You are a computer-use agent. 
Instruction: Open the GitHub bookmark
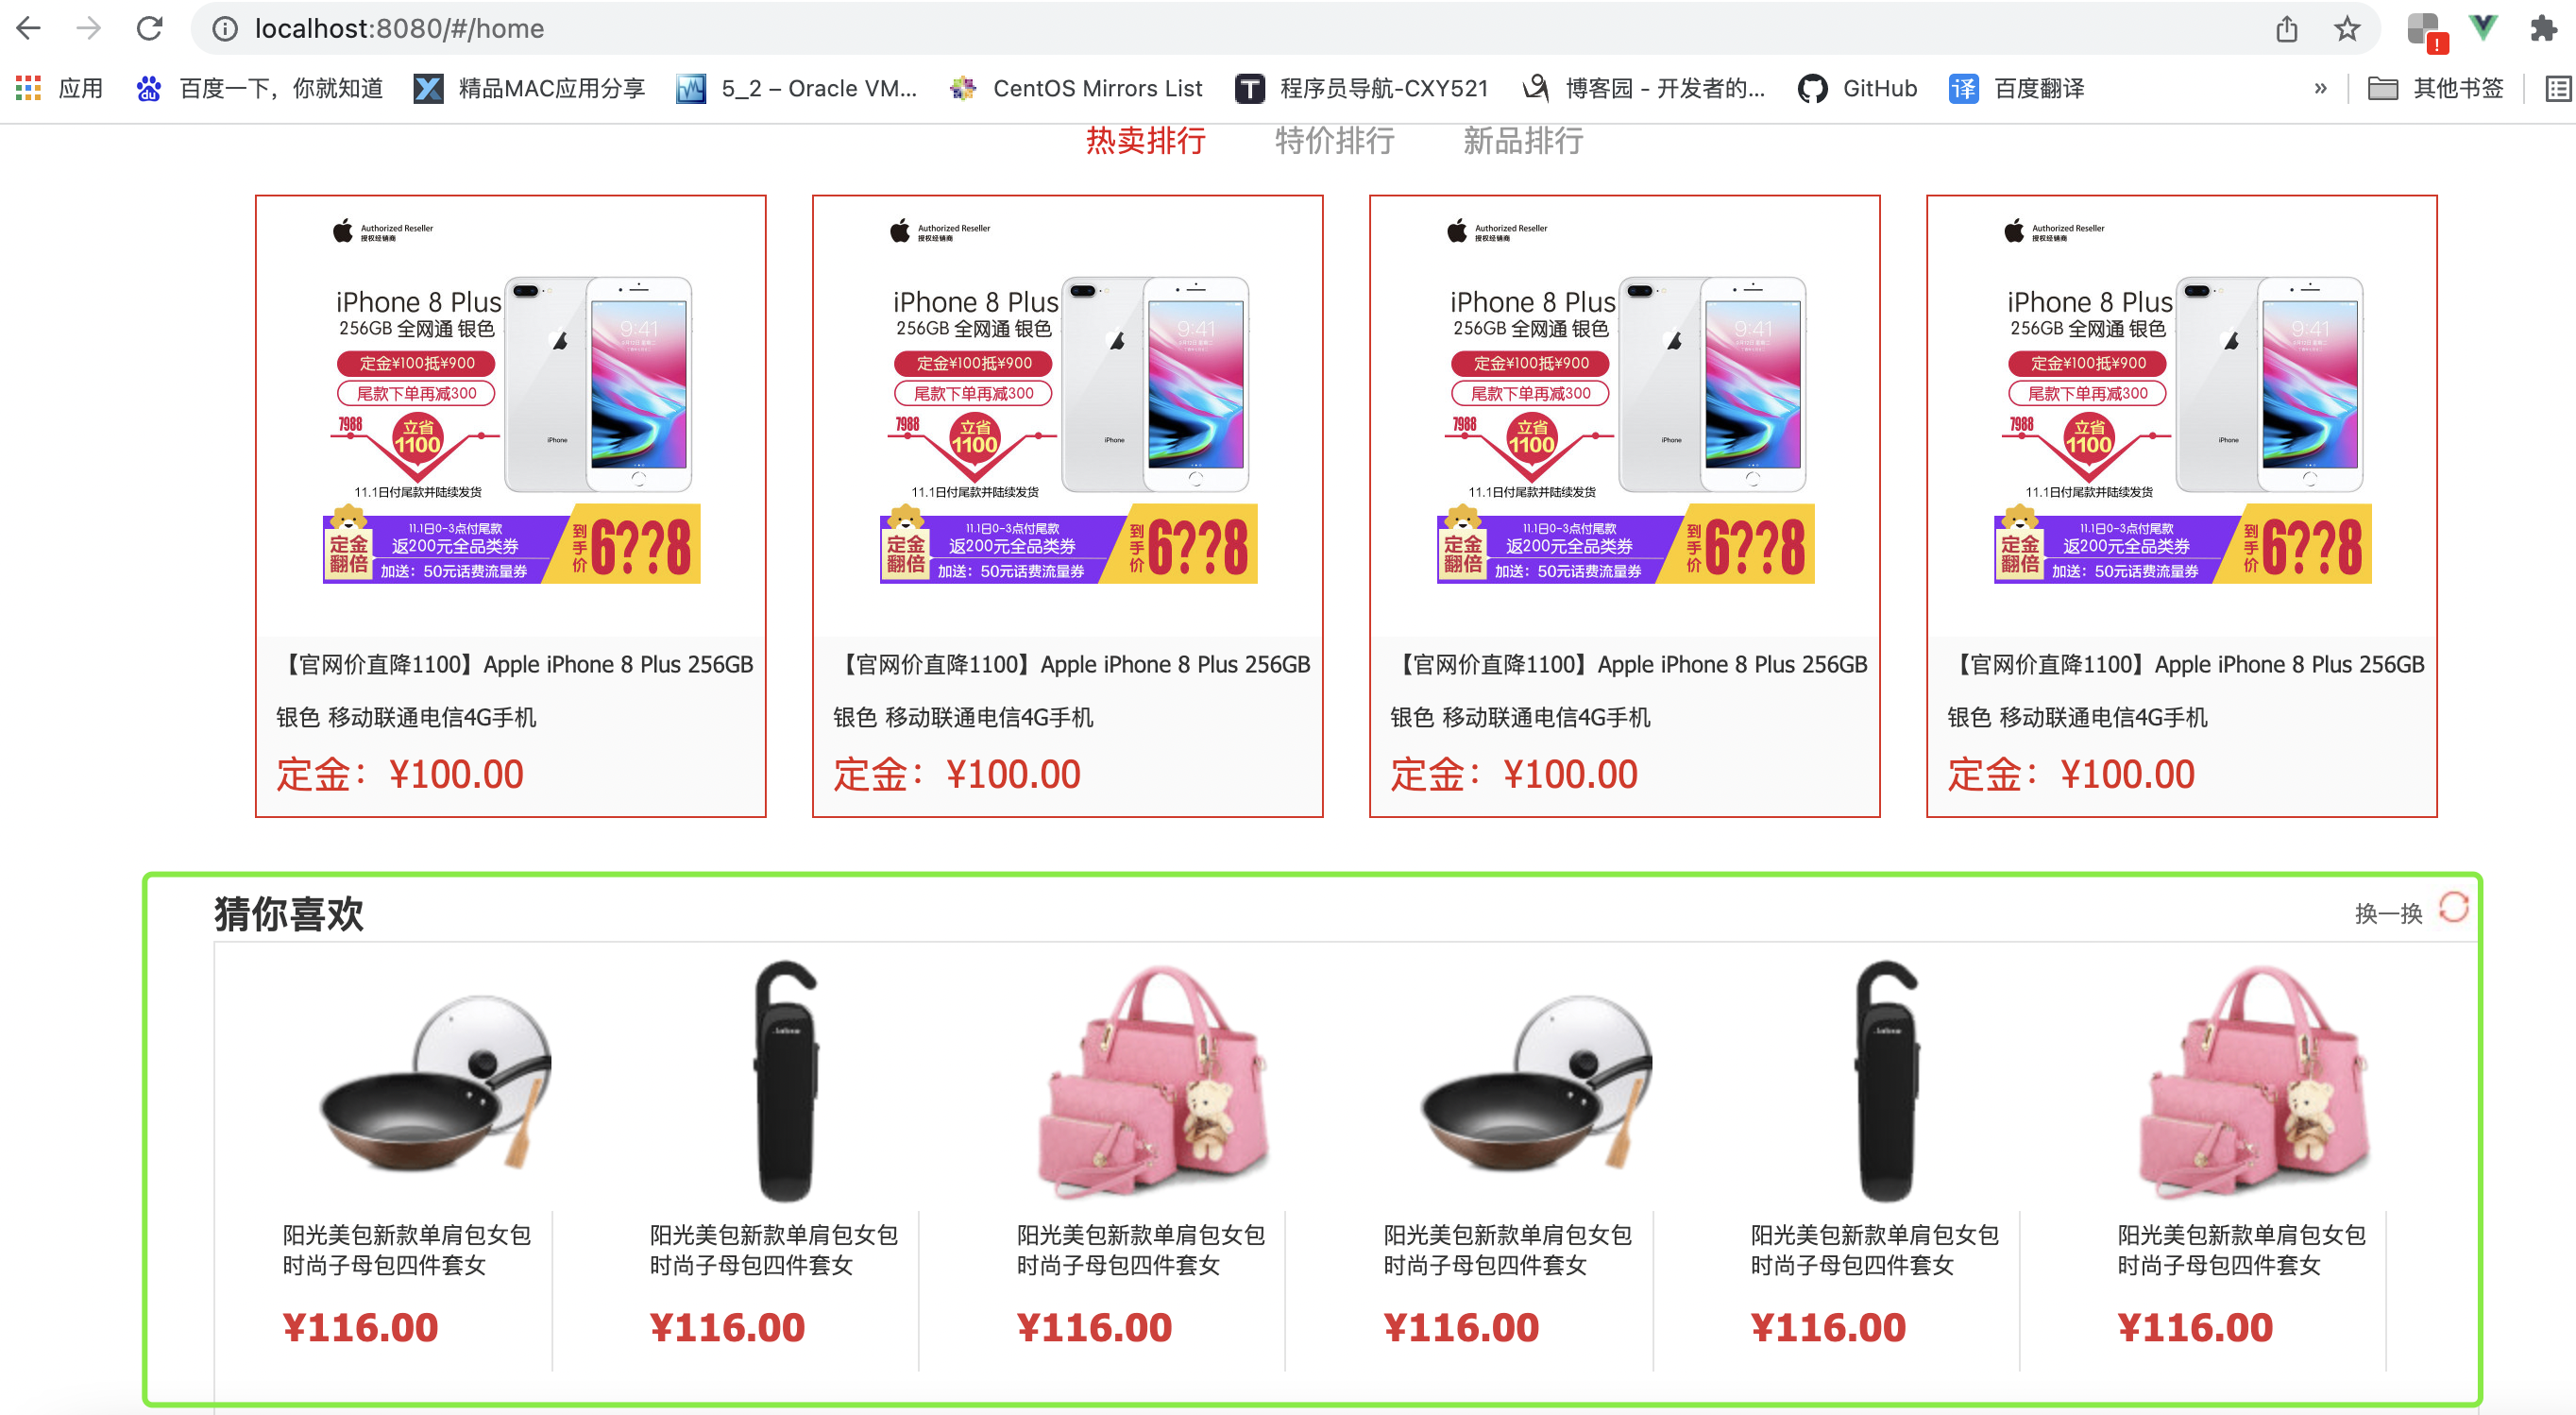click(x=1857, y=88)
